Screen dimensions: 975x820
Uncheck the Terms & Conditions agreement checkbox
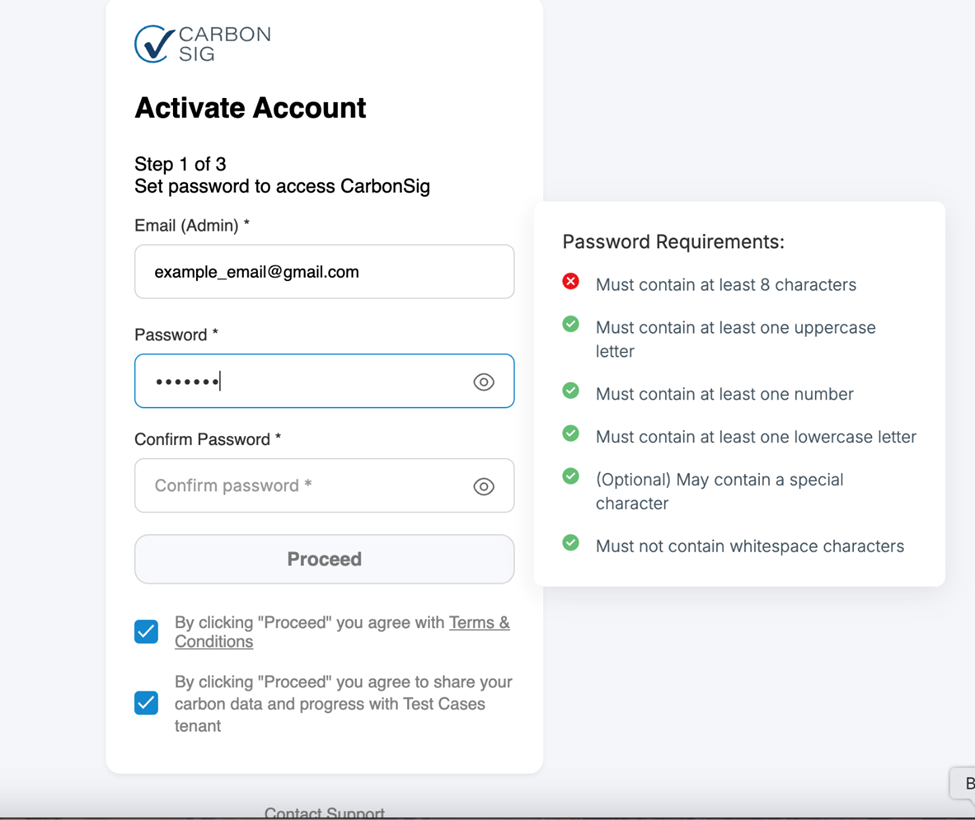[146, 632]
